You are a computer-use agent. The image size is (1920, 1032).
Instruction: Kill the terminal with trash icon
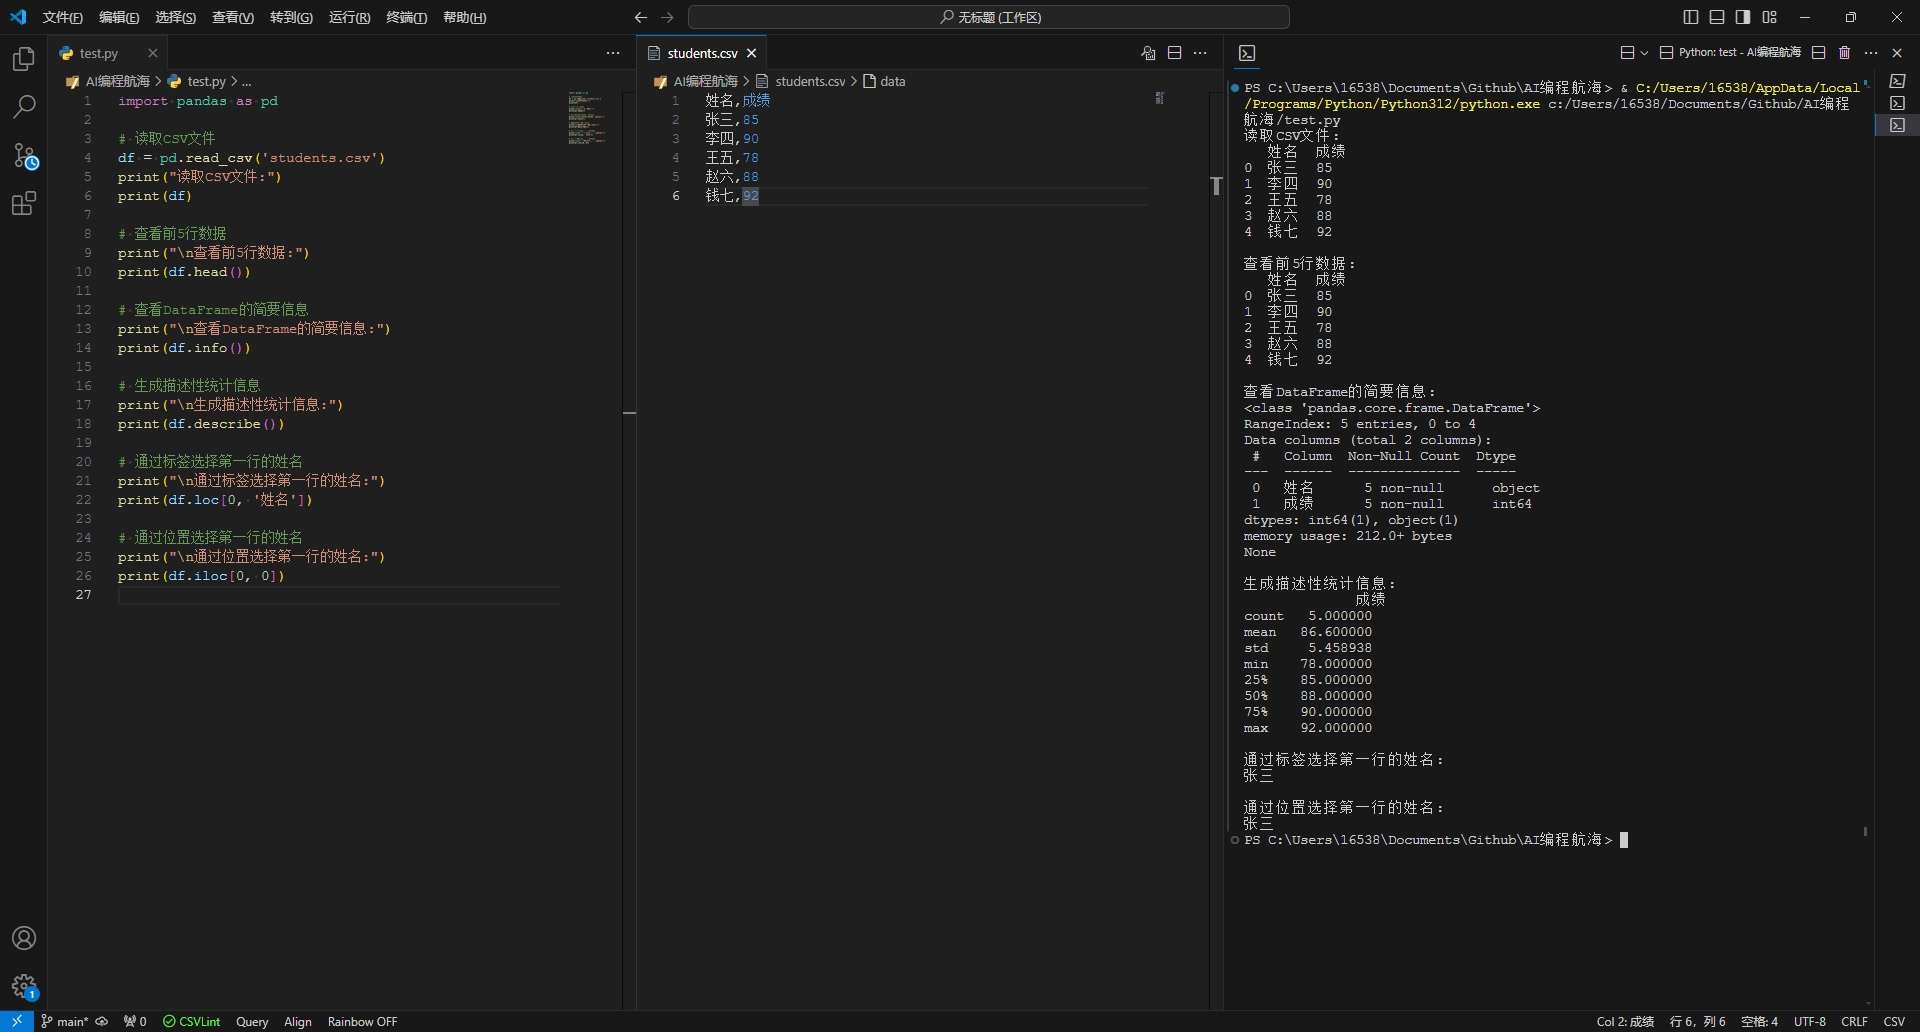click(x=1845, y=53)
